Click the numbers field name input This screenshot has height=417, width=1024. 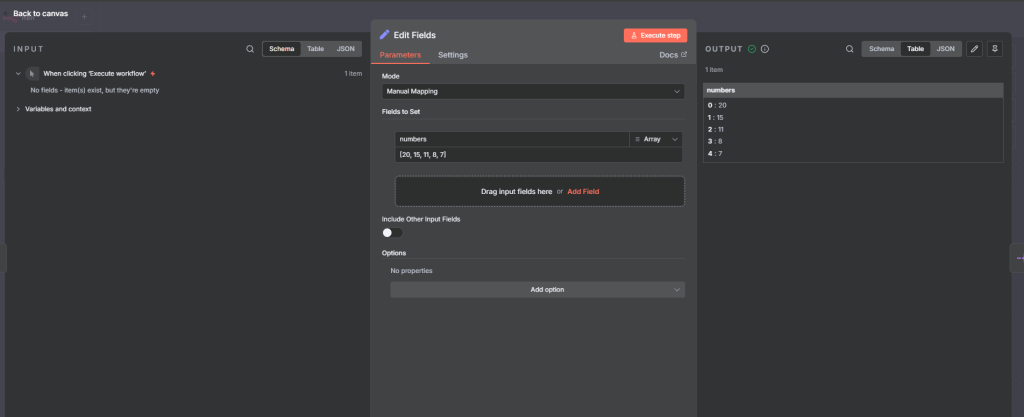[x=510, y=139]
